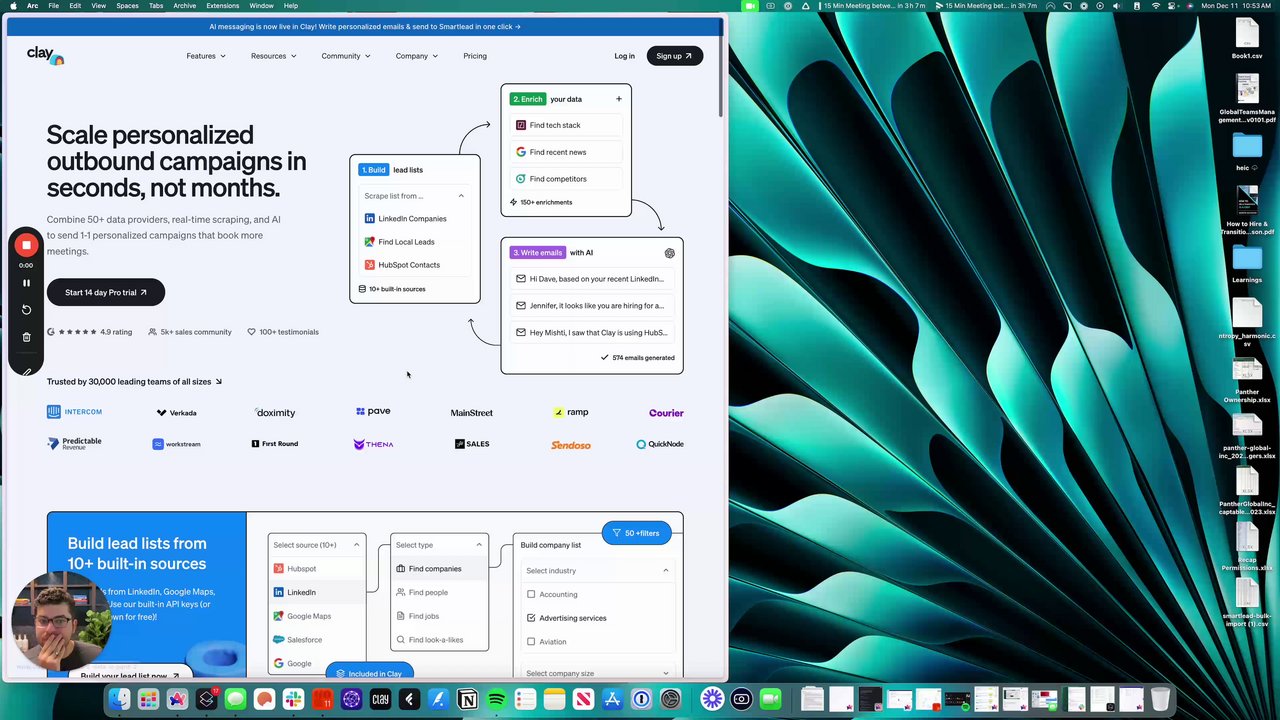This screenshot has height=720, width=1280.
Task: Click 'Start 14 day Pro trial' button
Action: point(105,292)
